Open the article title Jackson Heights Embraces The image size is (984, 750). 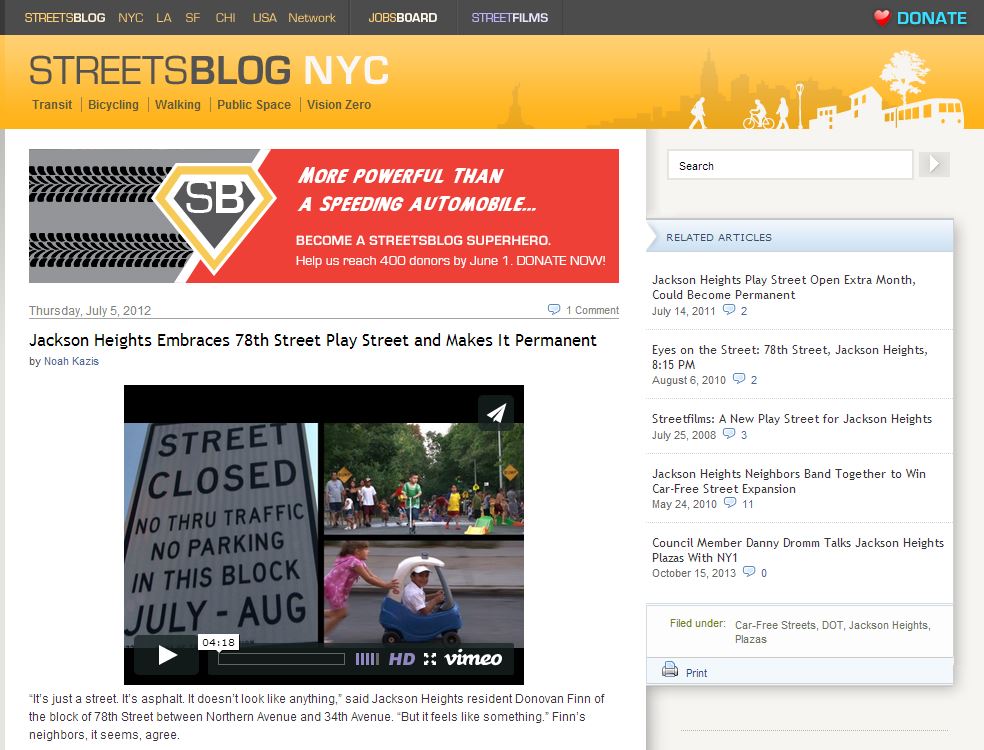click(313, 340)
